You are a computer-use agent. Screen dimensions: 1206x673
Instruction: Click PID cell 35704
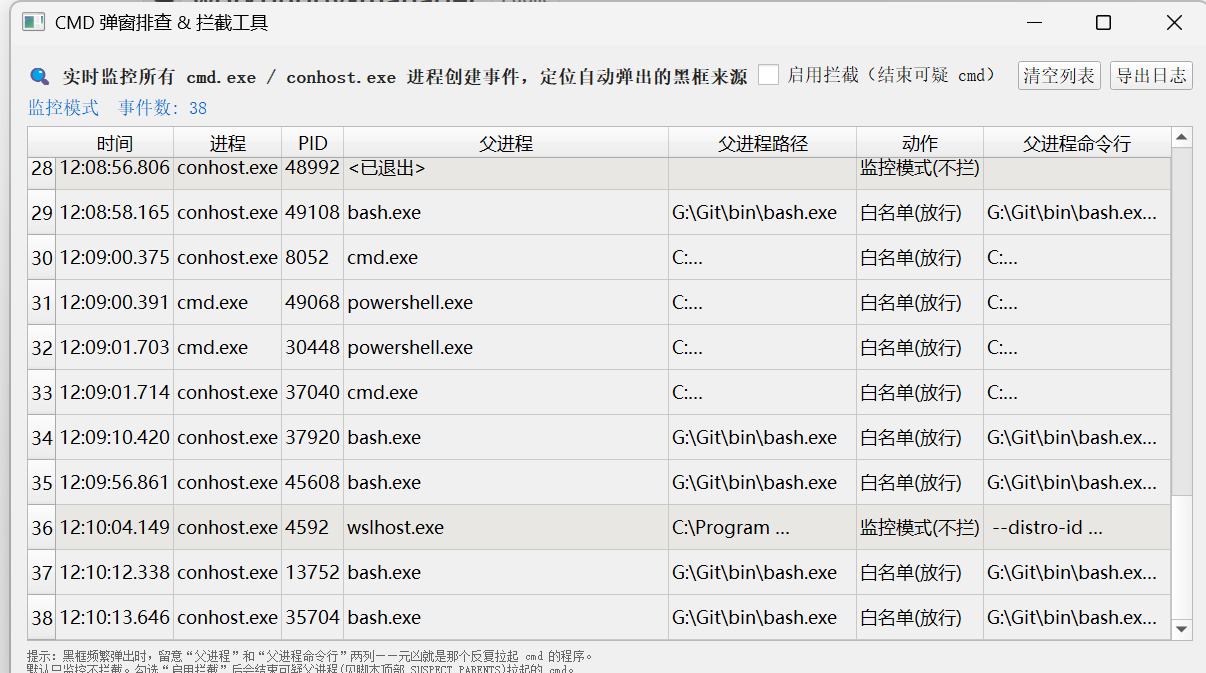click(x=313, y=617)
